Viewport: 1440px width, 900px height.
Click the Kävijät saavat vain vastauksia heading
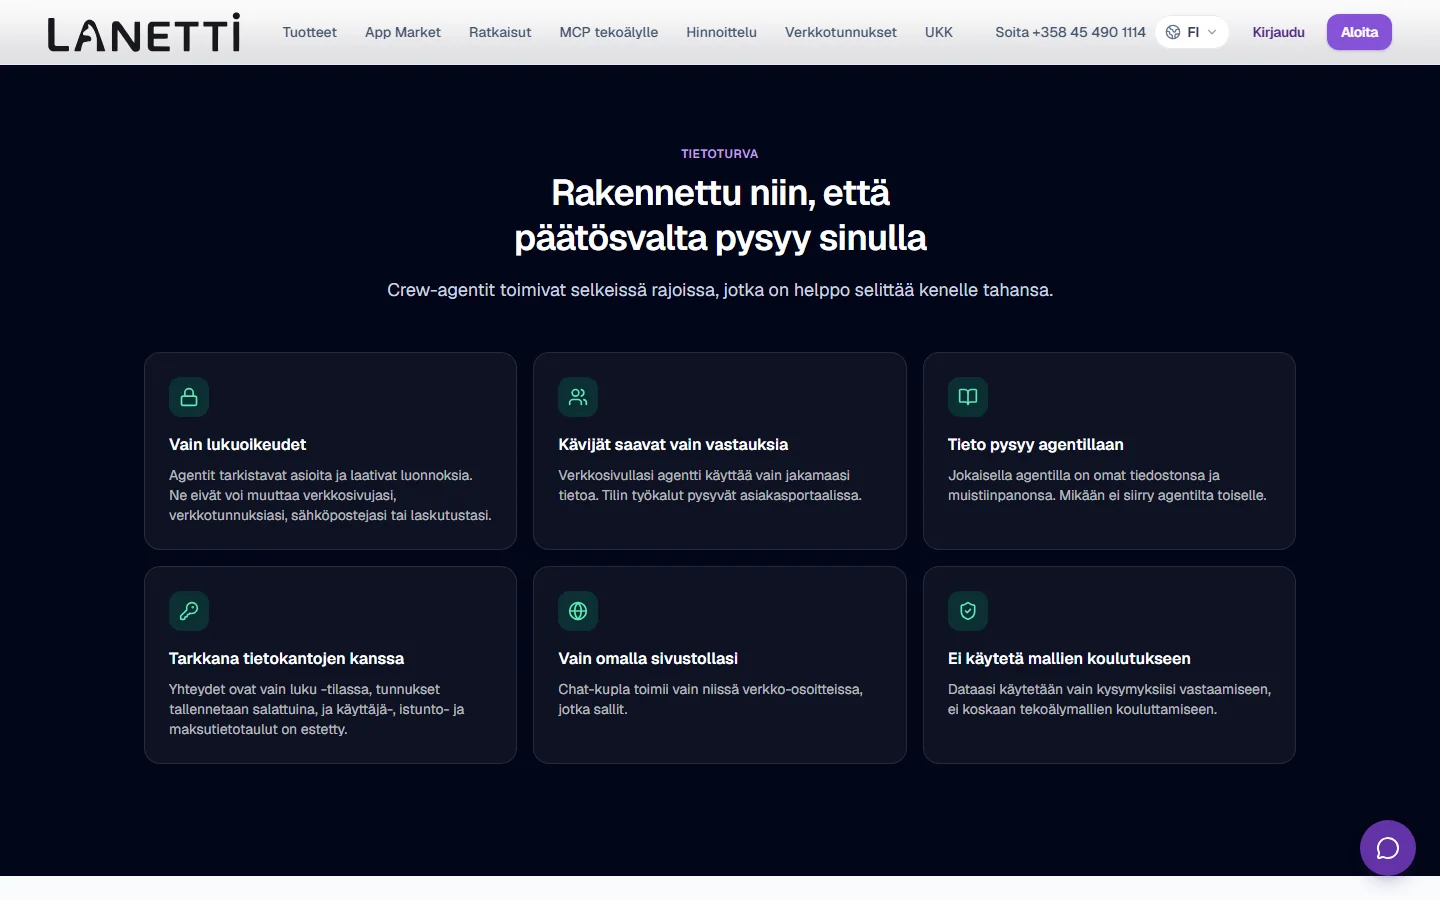tap(673, 444)
